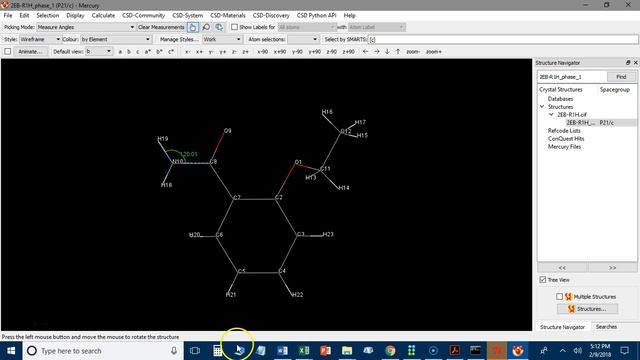Rotate view with z+90
Screen dimensions: 640x360
click(348, 52)
